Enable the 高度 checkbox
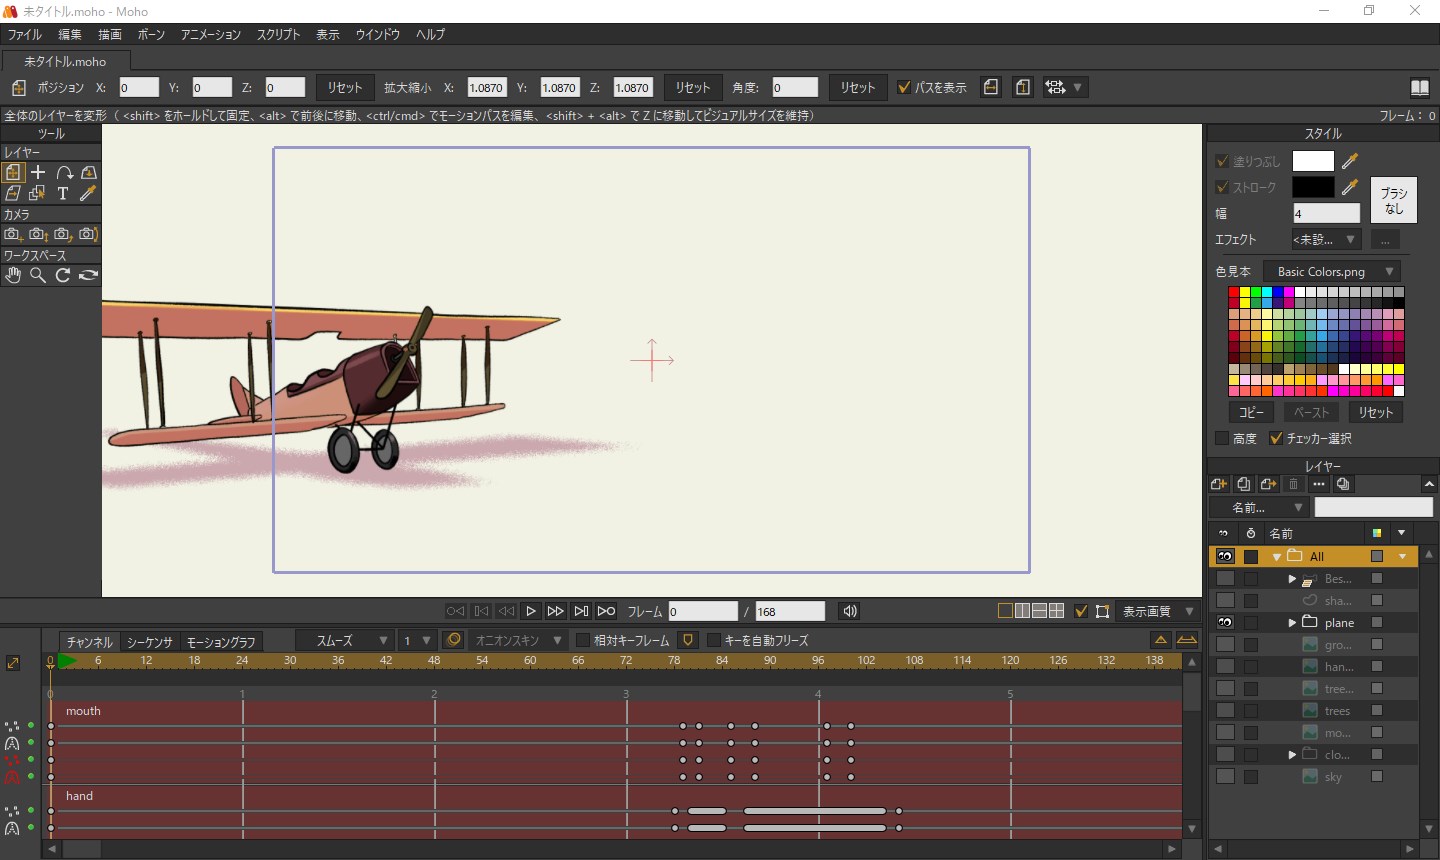 coord(1222,438)
